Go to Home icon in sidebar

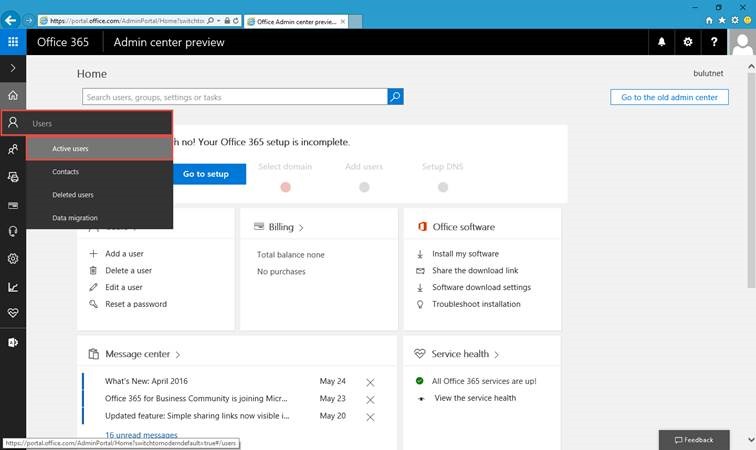pyautogui.click(x=13, y=95)
